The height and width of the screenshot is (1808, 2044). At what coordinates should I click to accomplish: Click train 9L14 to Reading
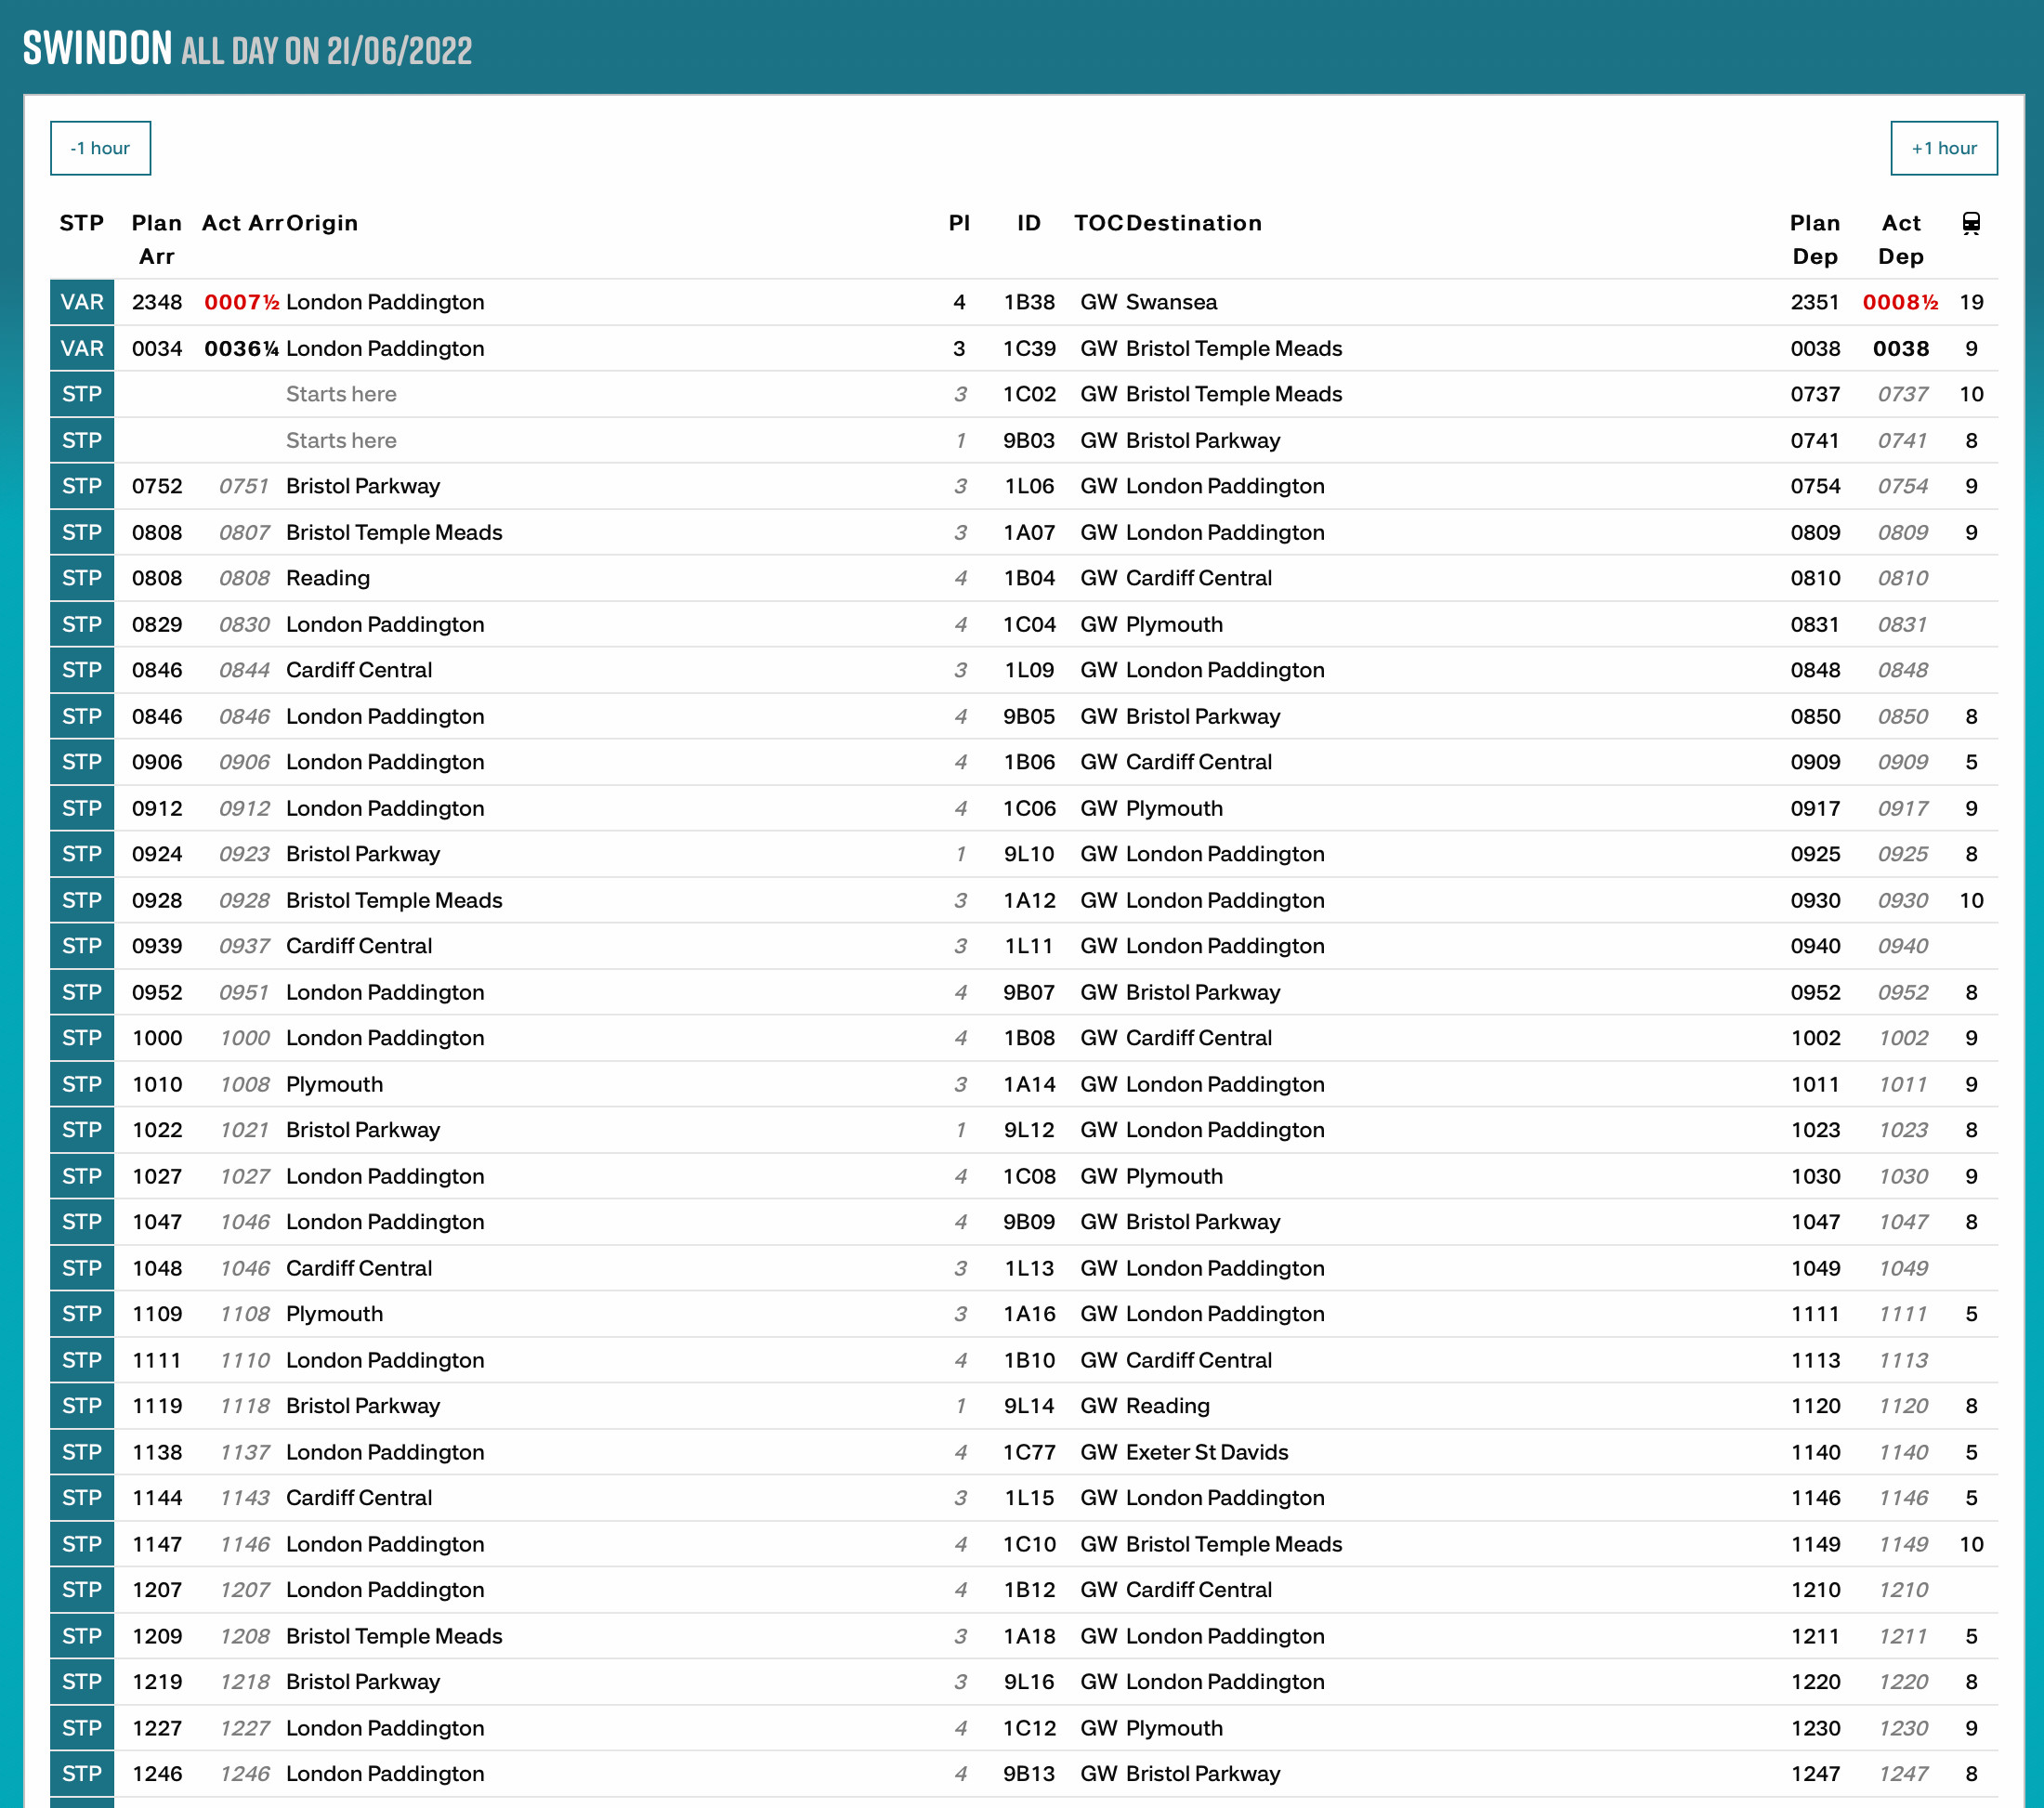pos(1029,1406)
